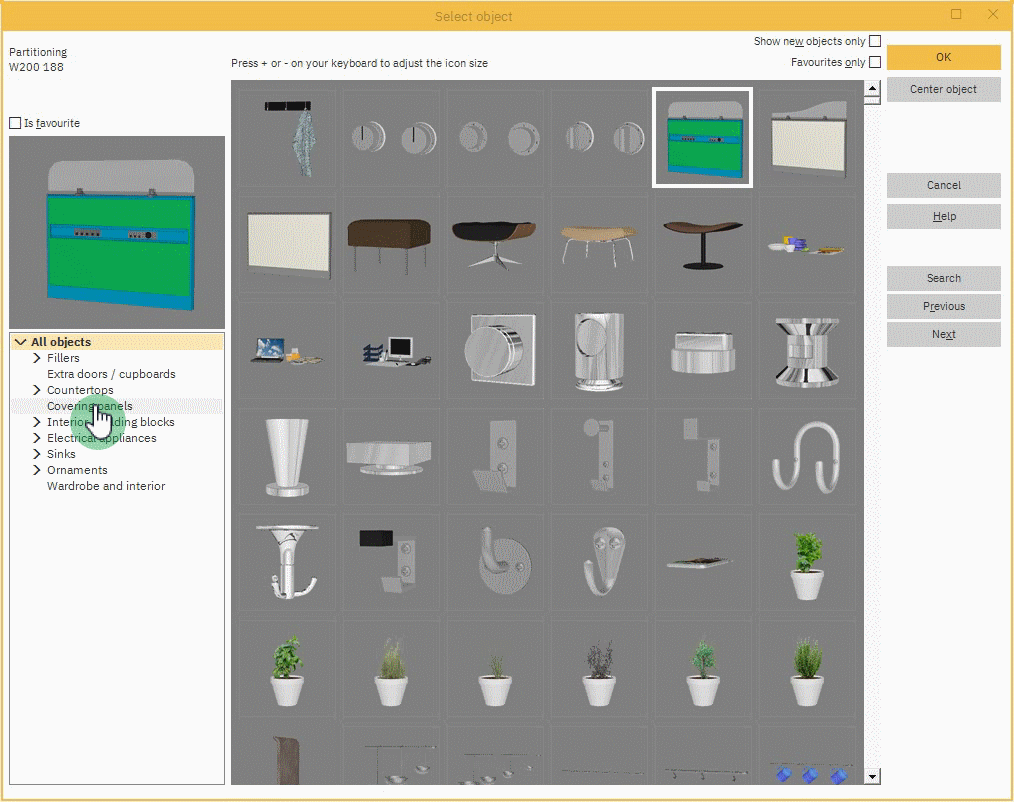Screen dimensions: 1014x802
Task: Select the hanging towel rack object
Action: [289, 137]
